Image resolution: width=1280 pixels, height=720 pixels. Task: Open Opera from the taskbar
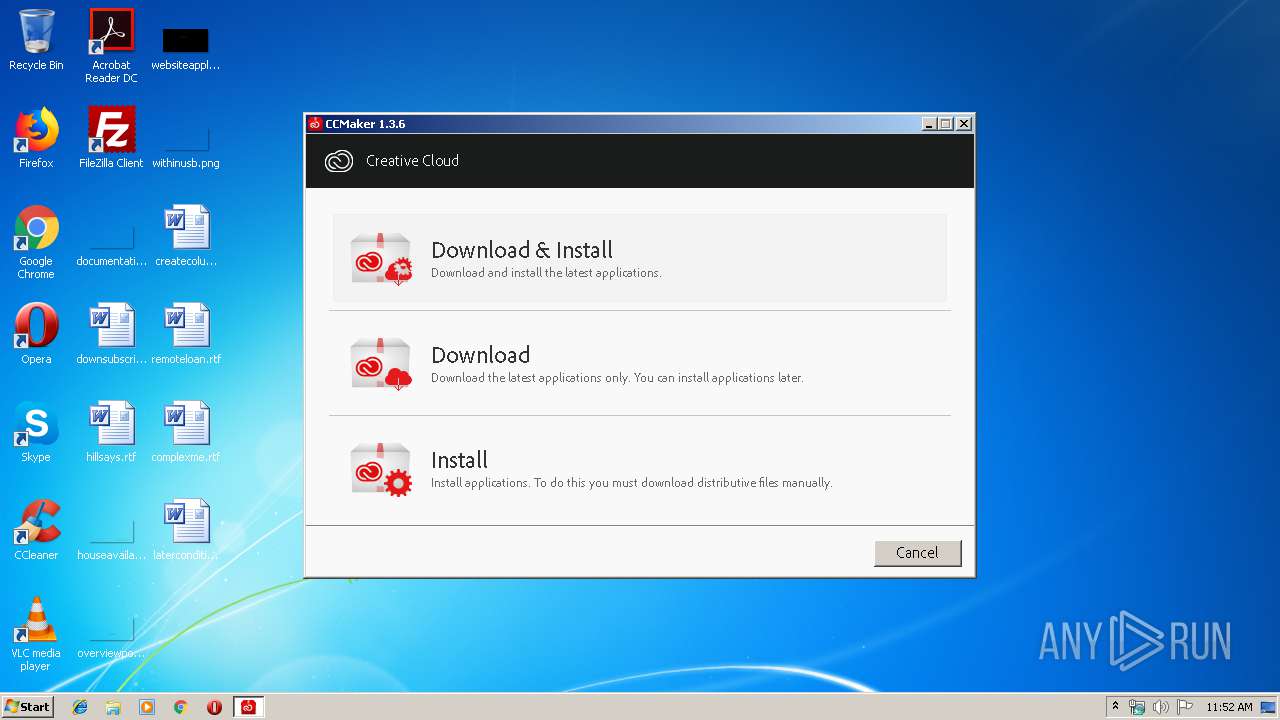[214, 707]
